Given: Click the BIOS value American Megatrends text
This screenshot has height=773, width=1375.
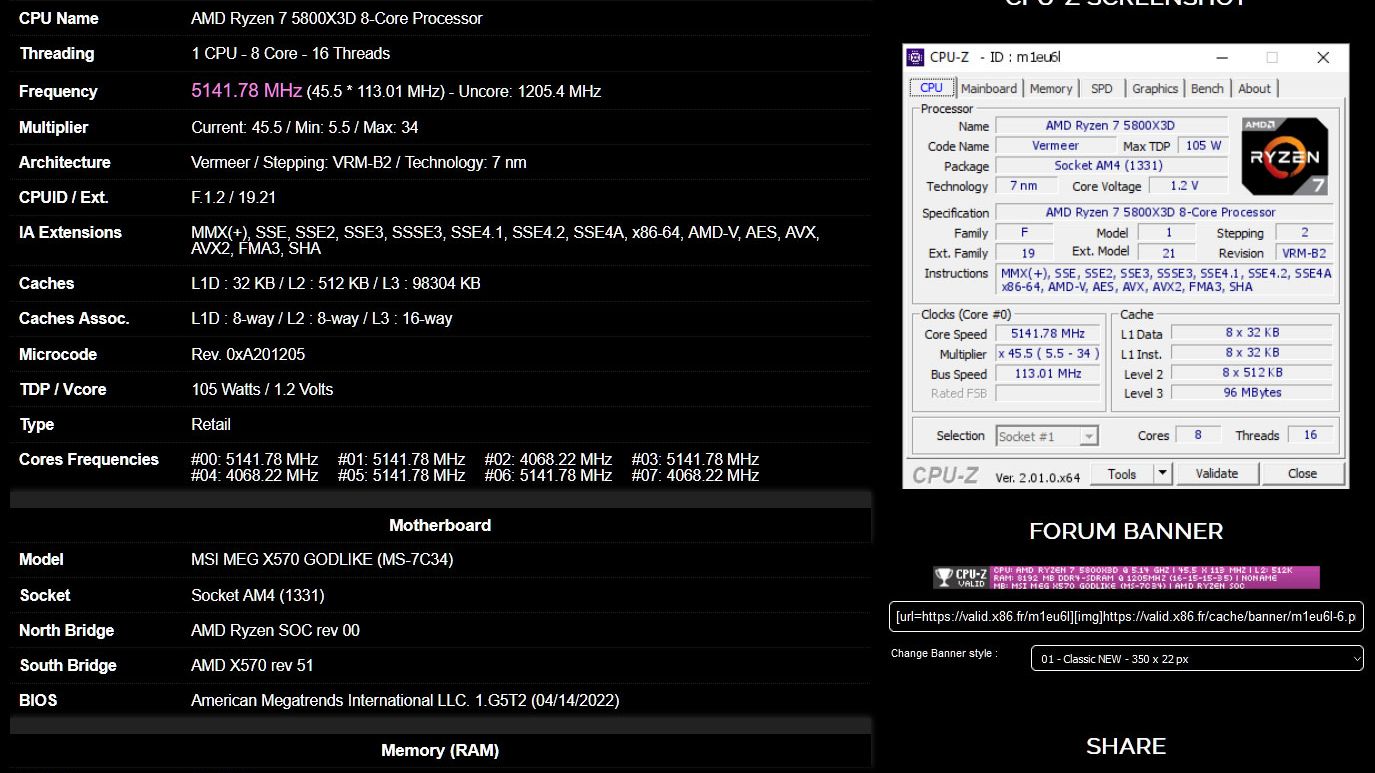Looking at the screenshot, I should pos(405,701).
